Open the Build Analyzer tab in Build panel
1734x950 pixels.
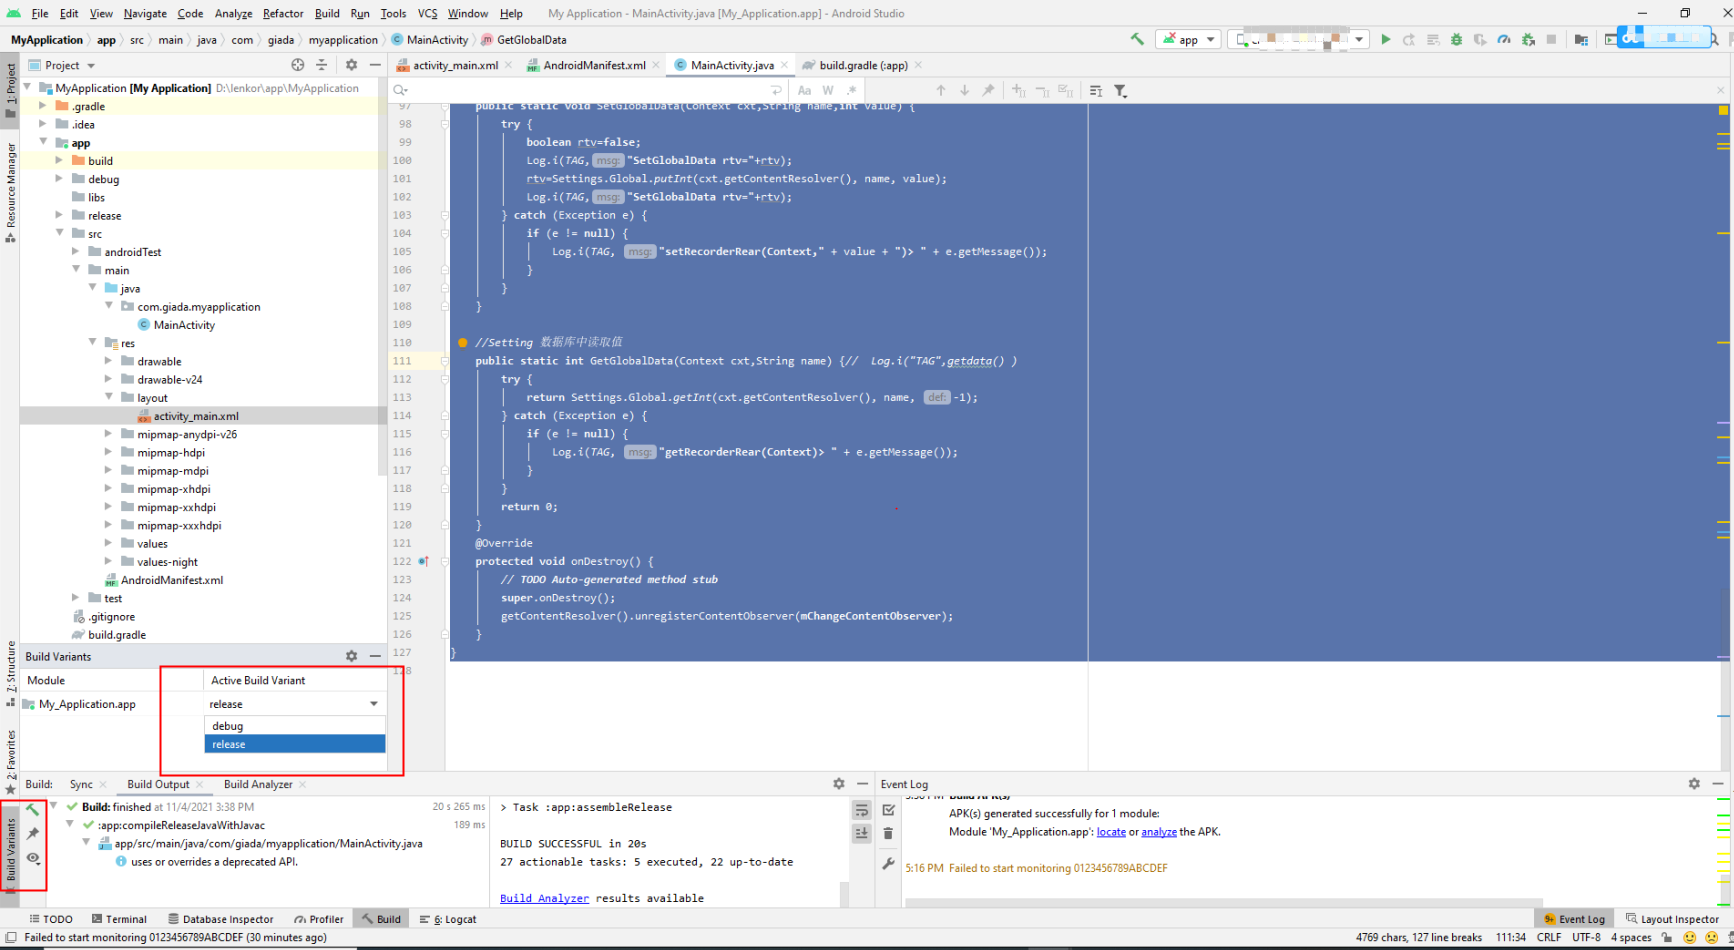point(258,784)
